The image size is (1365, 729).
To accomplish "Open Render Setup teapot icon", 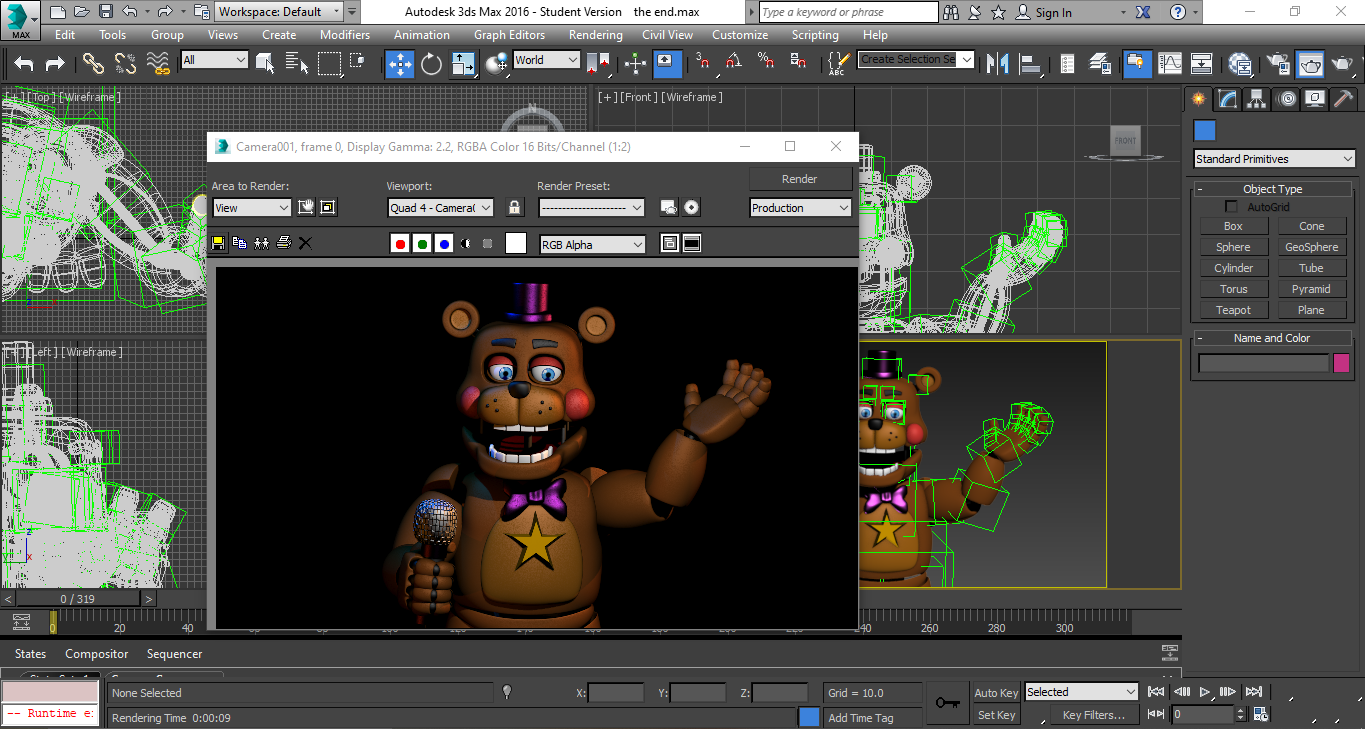I will click(1278, 64).
